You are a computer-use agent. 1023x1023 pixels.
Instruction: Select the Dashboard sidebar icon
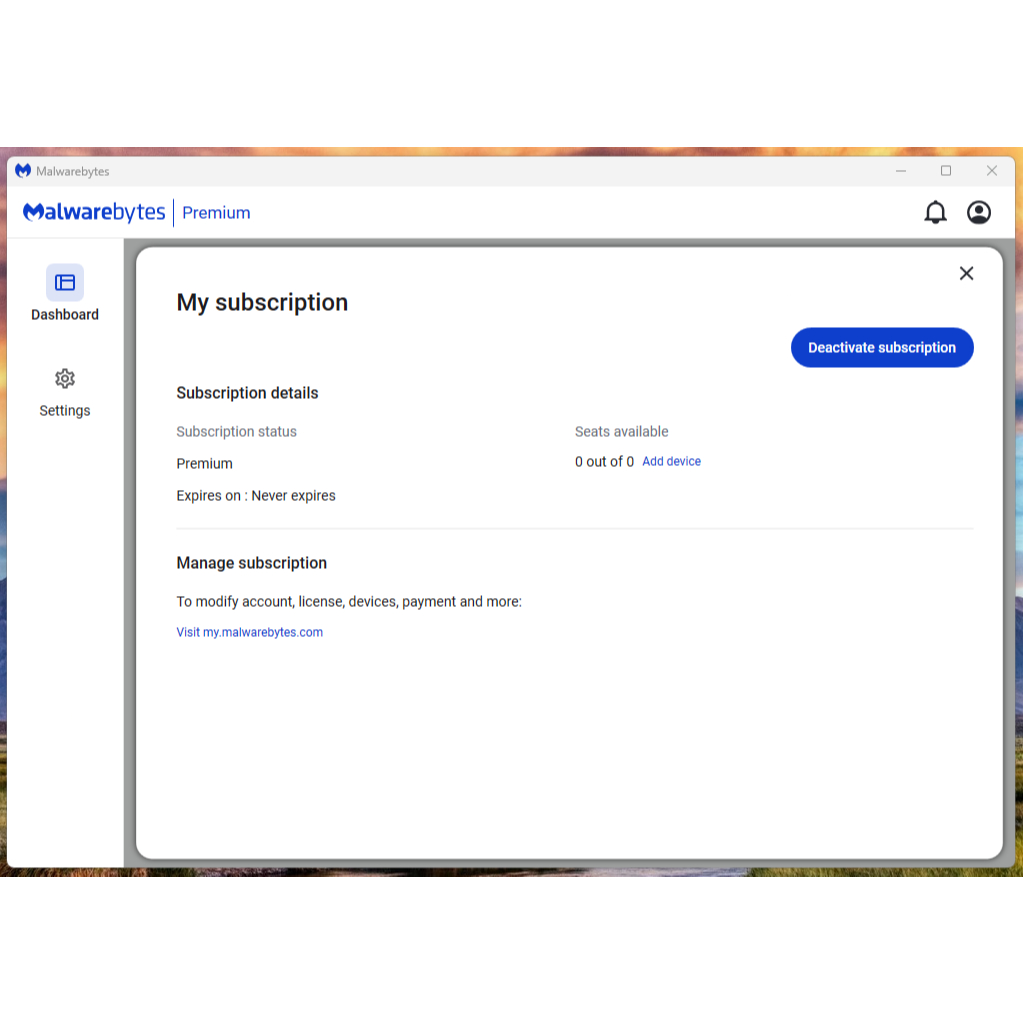coord(65,283)
